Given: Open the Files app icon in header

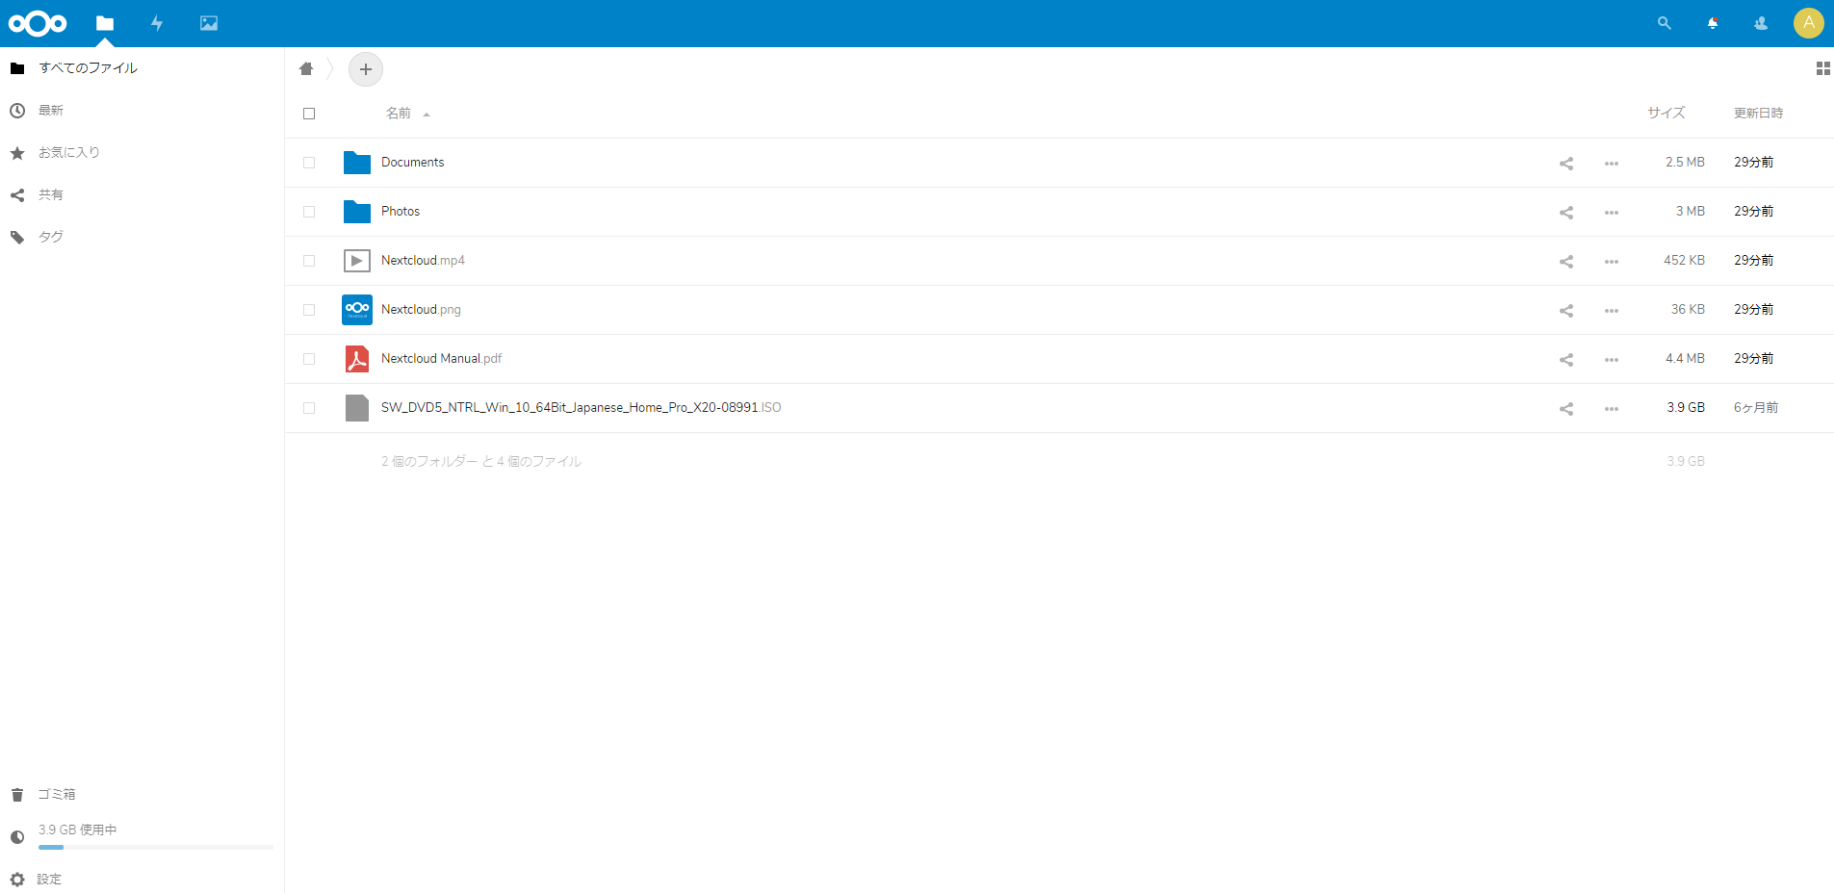Looking at the screenshot, I should click(x=105, y=23).
